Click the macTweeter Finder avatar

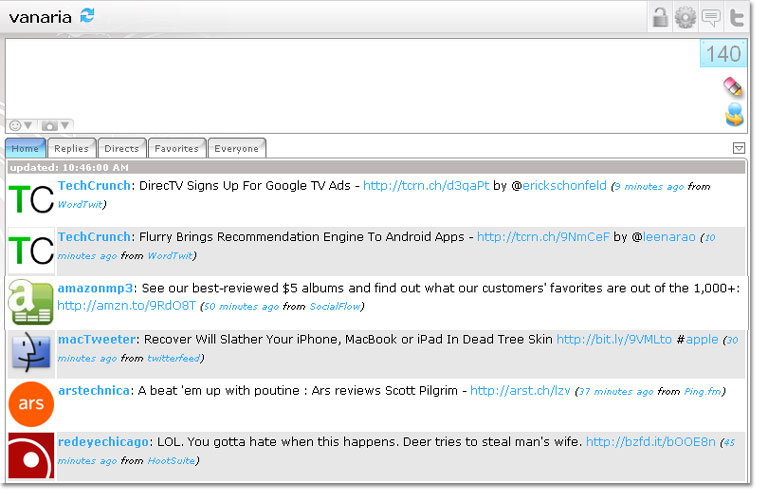(31, 353)
